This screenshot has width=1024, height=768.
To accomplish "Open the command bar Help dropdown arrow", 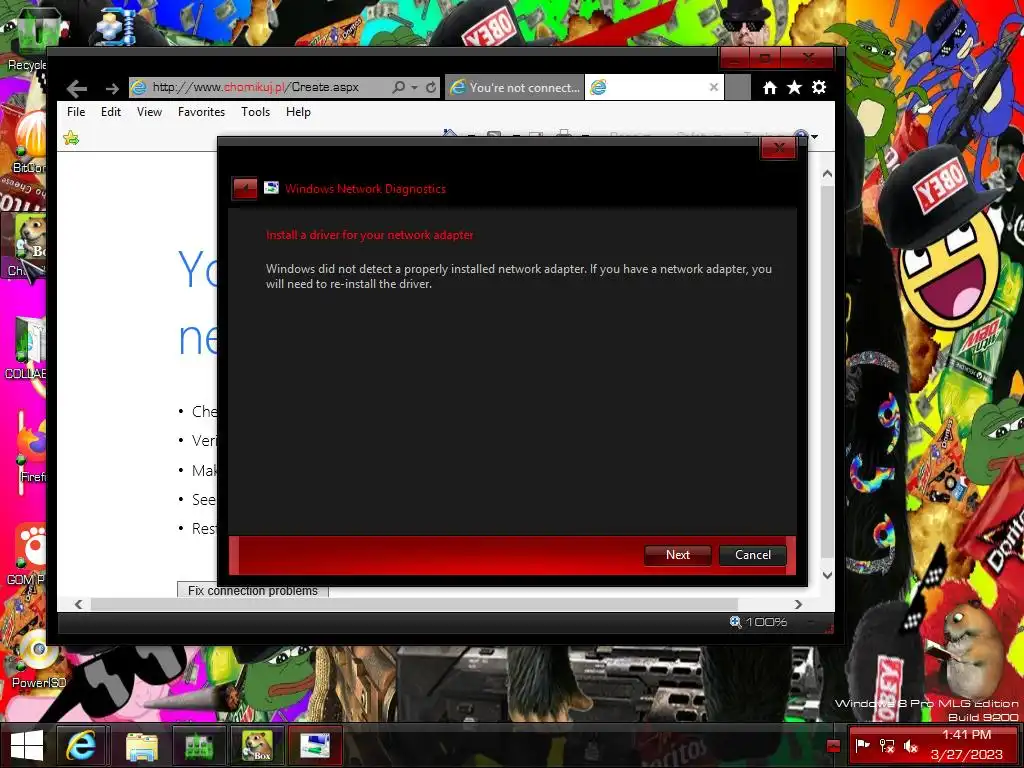I will click(814, 137).
